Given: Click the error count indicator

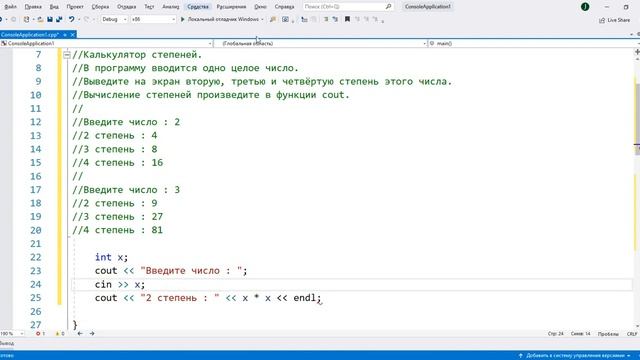Looking at the screenshot, I should click(40, 333).
